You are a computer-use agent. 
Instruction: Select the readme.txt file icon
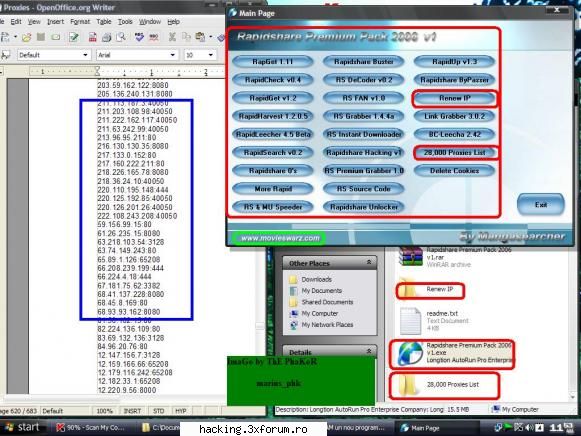coord(411,321)
